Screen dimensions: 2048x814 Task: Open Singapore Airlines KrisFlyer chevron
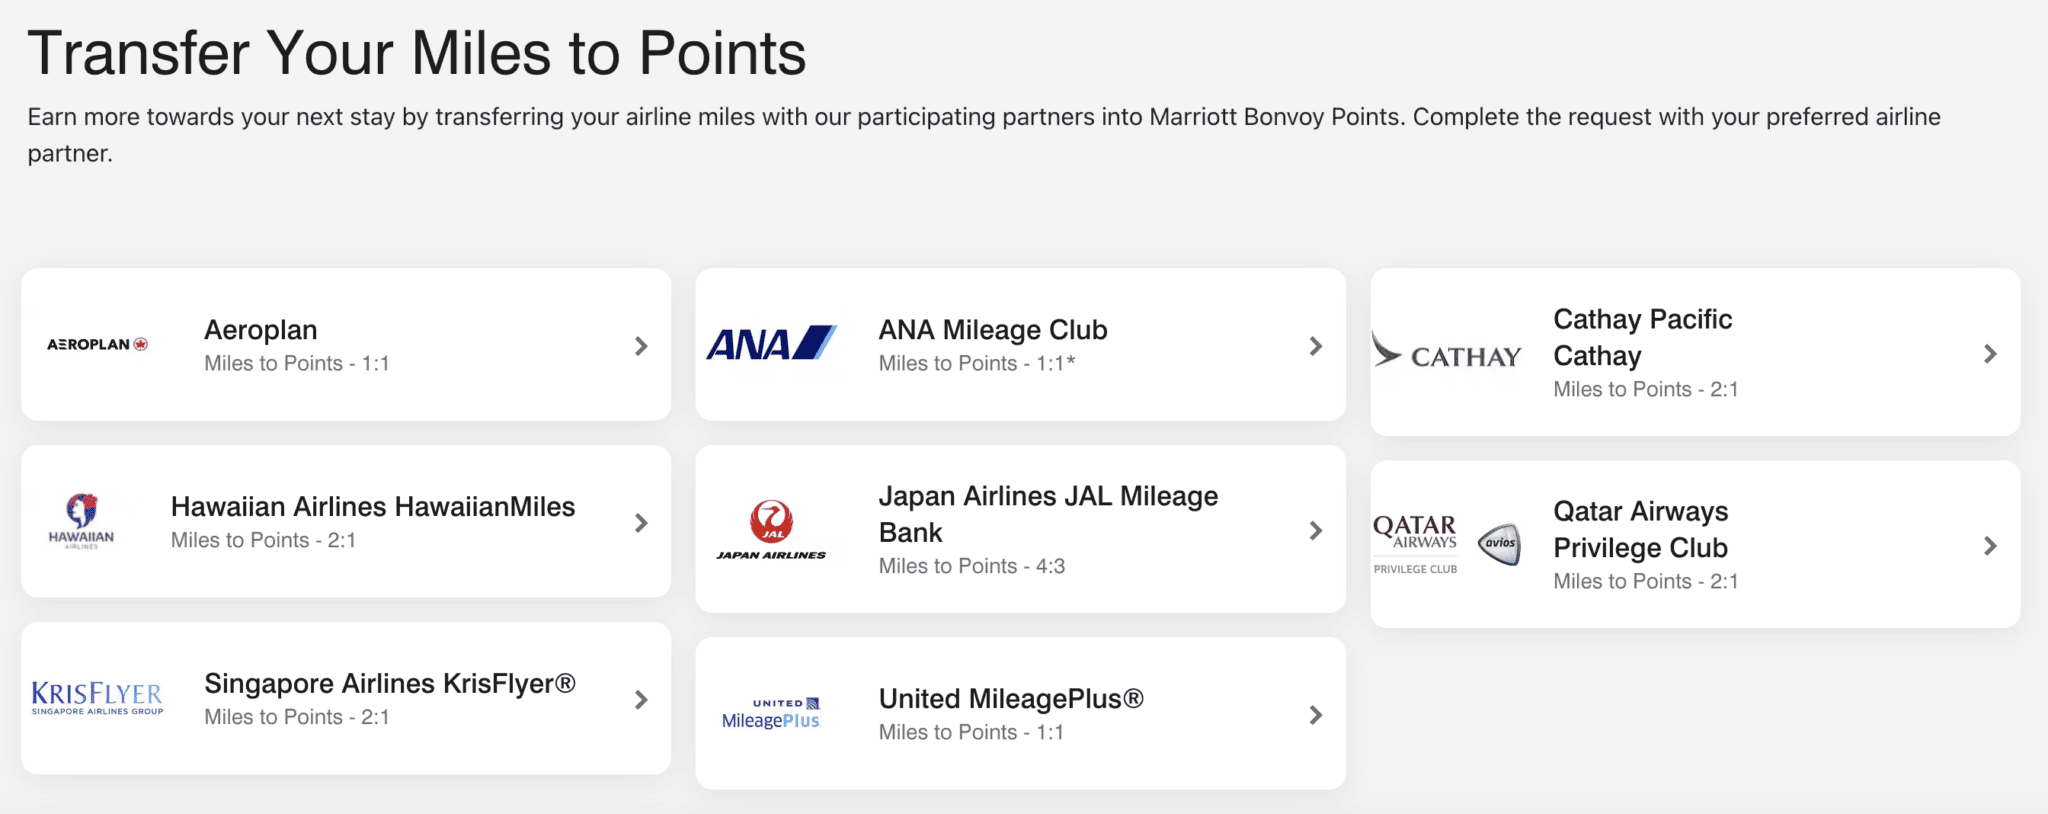[641, 699]
